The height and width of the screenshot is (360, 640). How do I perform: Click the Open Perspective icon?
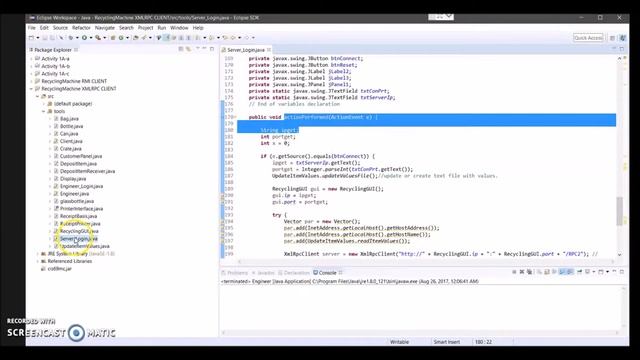612,38
